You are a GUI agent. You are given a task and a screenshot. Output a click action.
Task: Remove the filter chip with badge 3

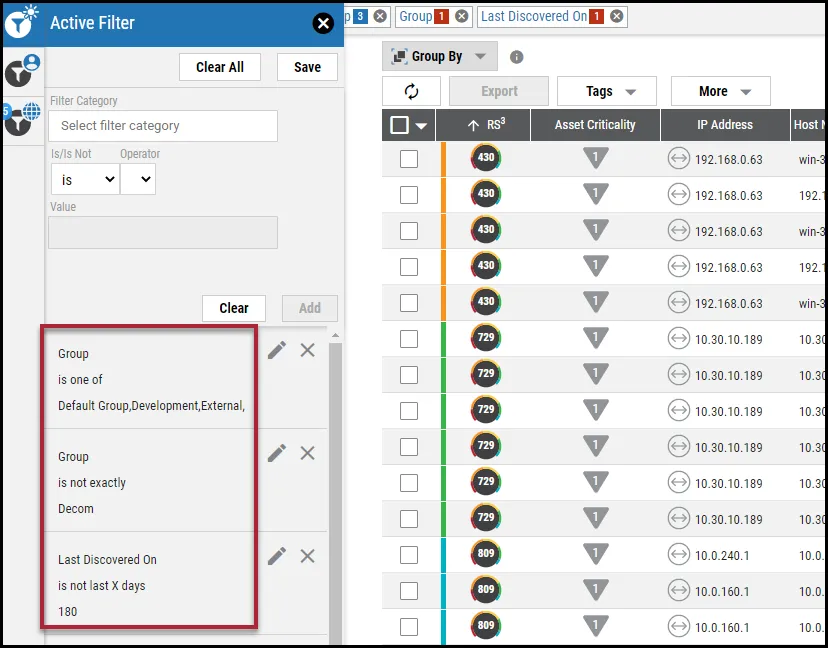(380, 16)
